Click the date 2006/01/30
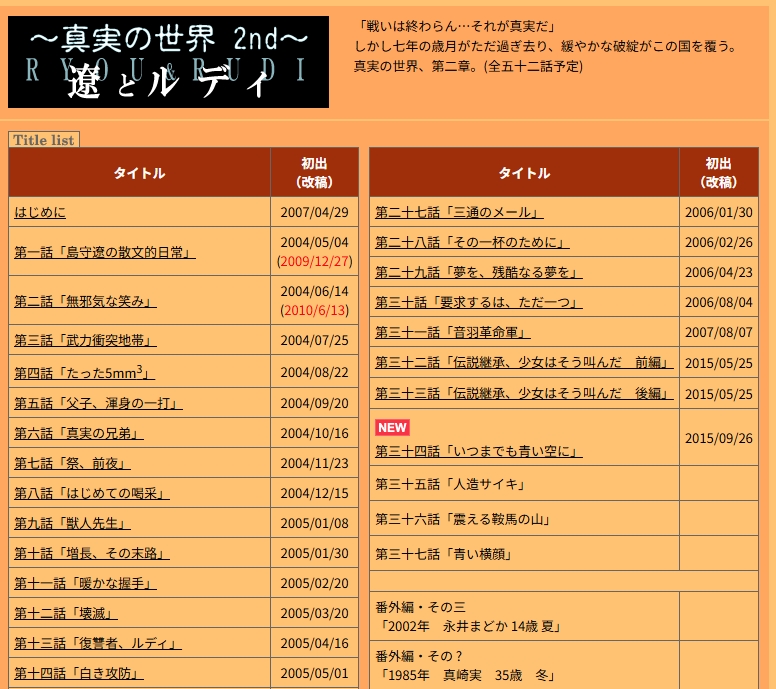Screen dimensions: 776x689 click(719, 212)
